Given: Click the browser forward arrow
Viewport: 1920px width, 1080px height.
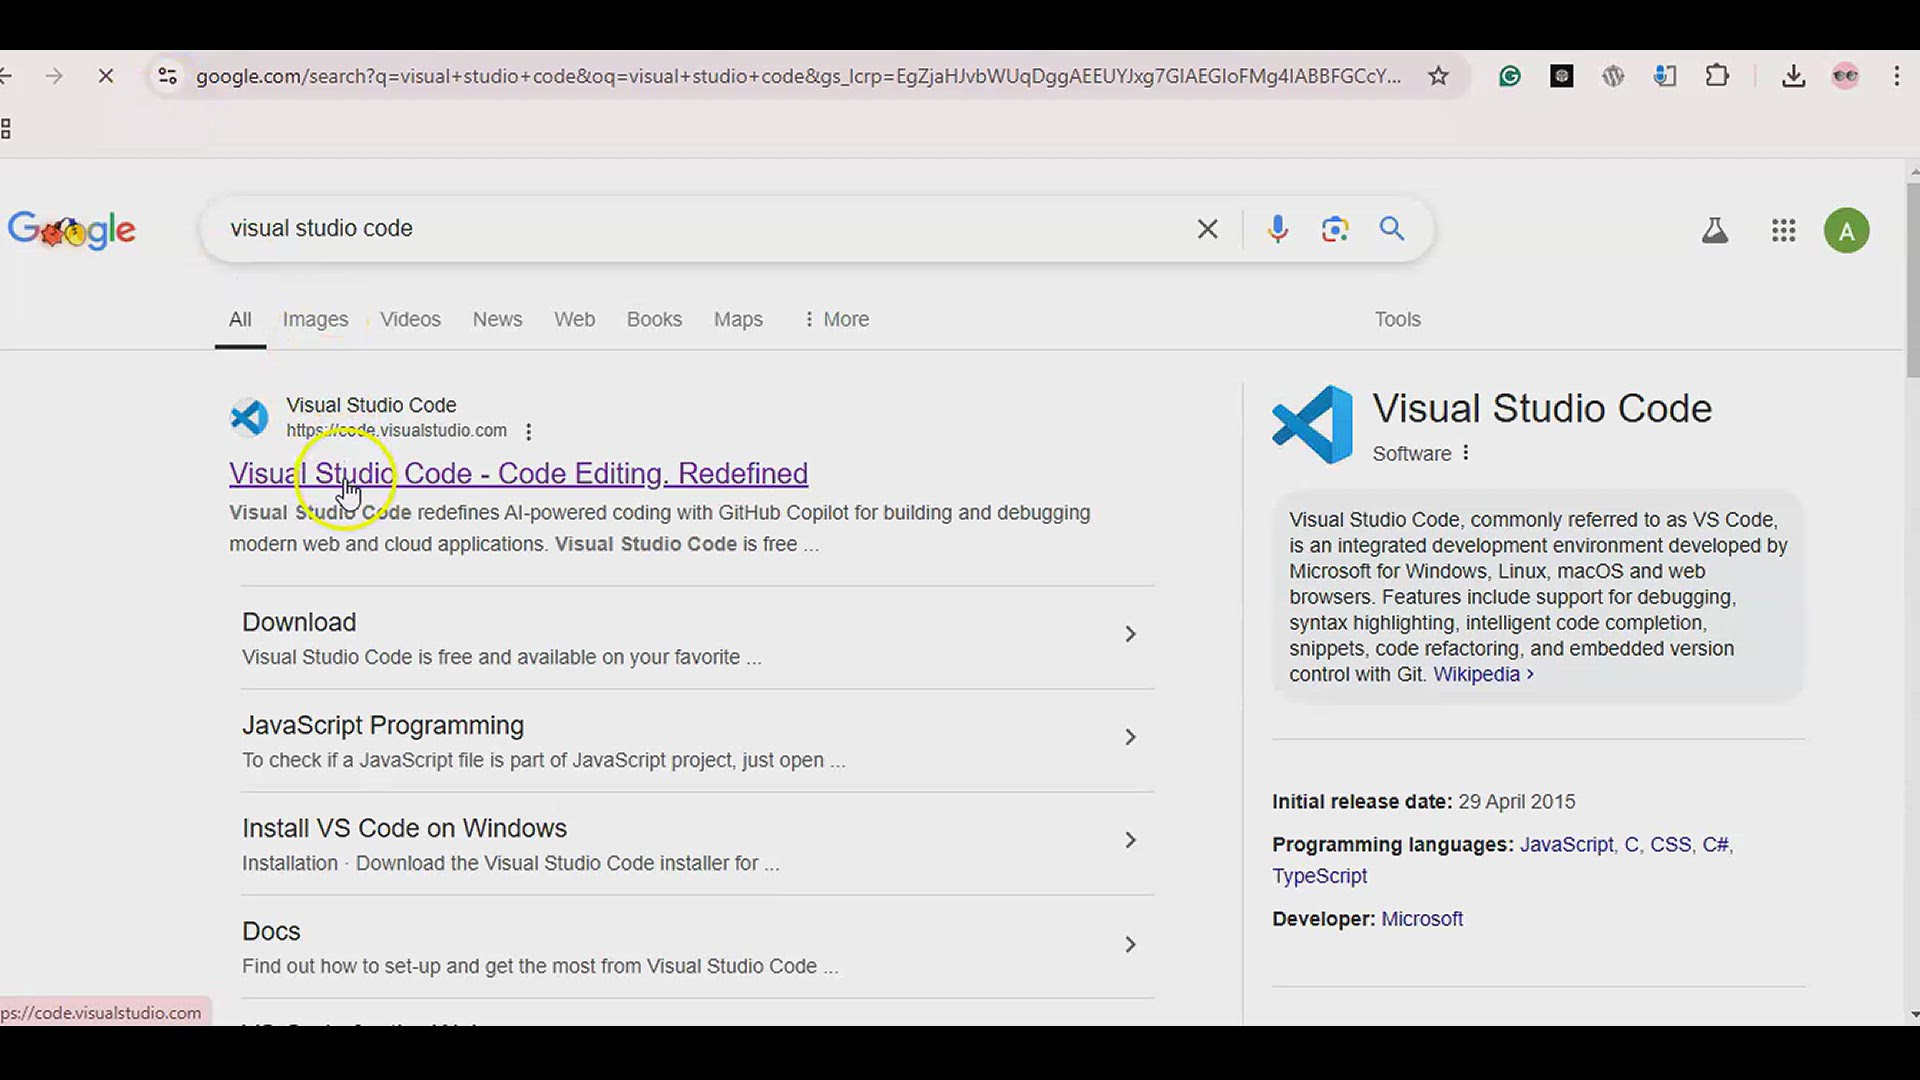Looking at the screenshot, I should coord(54,76).
